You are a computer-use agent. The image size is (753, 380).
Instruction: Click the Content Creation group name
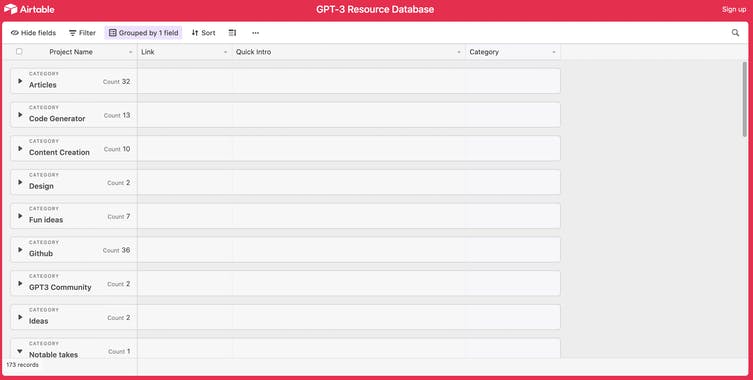point(59,152)
